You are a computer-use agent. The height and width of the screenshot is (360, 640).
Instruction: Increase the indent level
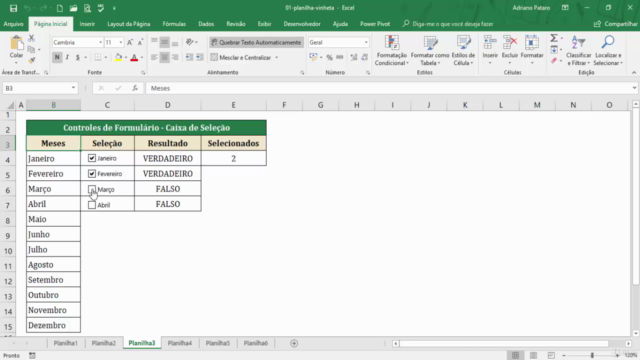click(x=200, y=58)
